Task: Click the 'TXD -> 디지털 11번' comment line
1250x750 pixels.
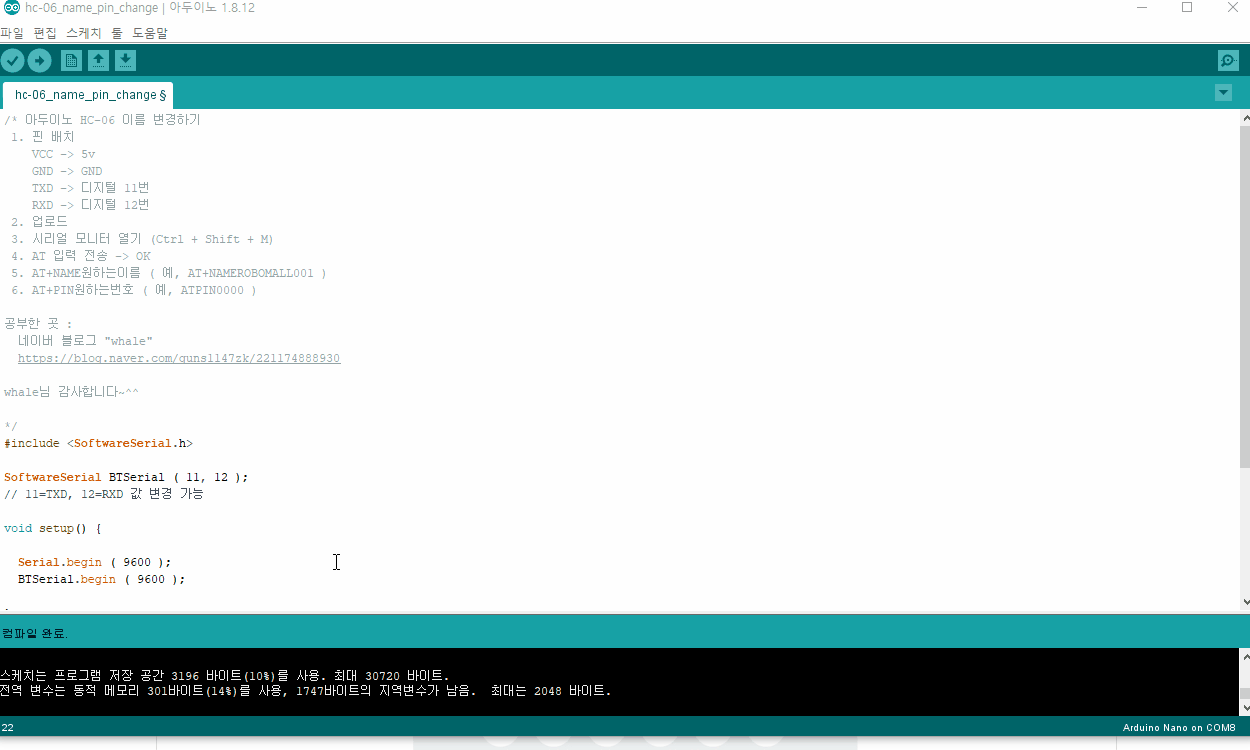Action: pyautogui.click(x=91, y=188)
